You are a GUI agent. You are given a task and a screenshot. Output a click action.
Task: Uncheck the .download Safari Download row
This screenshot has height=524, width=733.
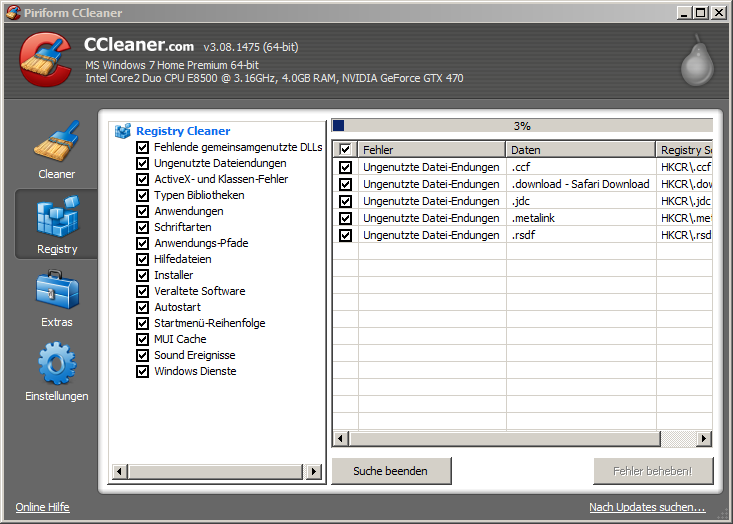point(345,184)
